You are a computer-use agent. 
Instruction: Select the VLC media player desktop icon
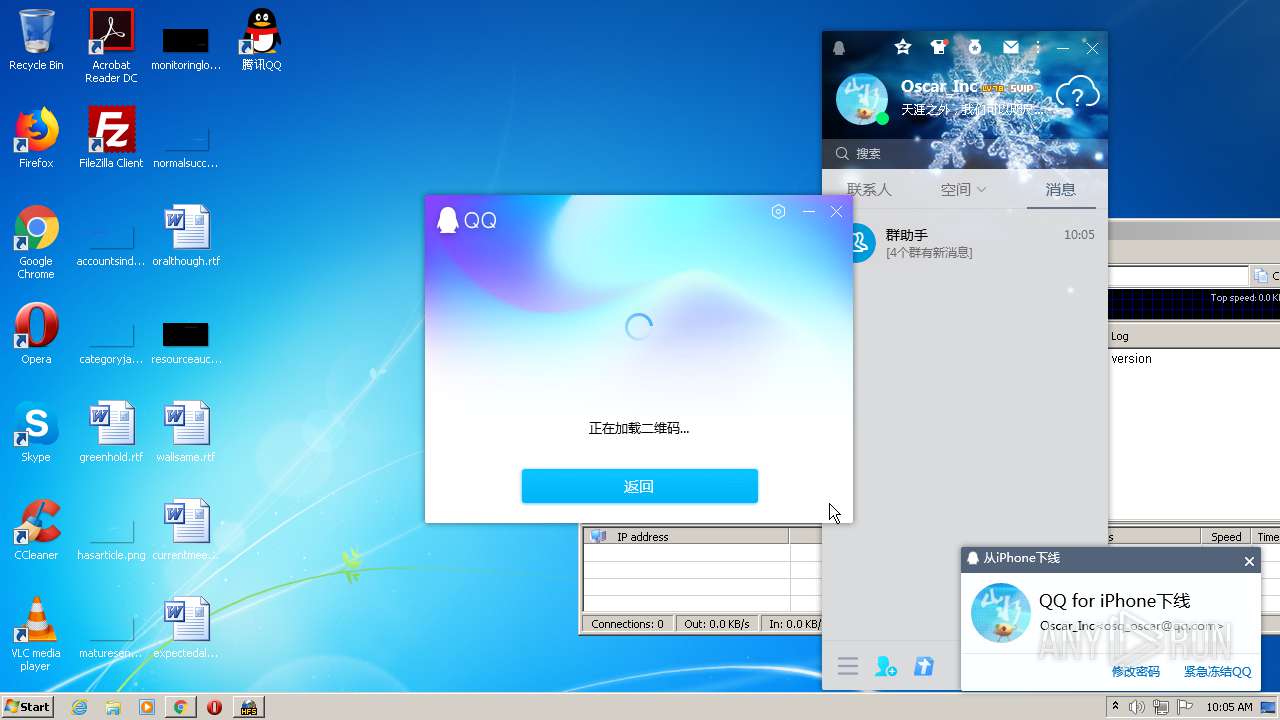click(x=36, y=634)
